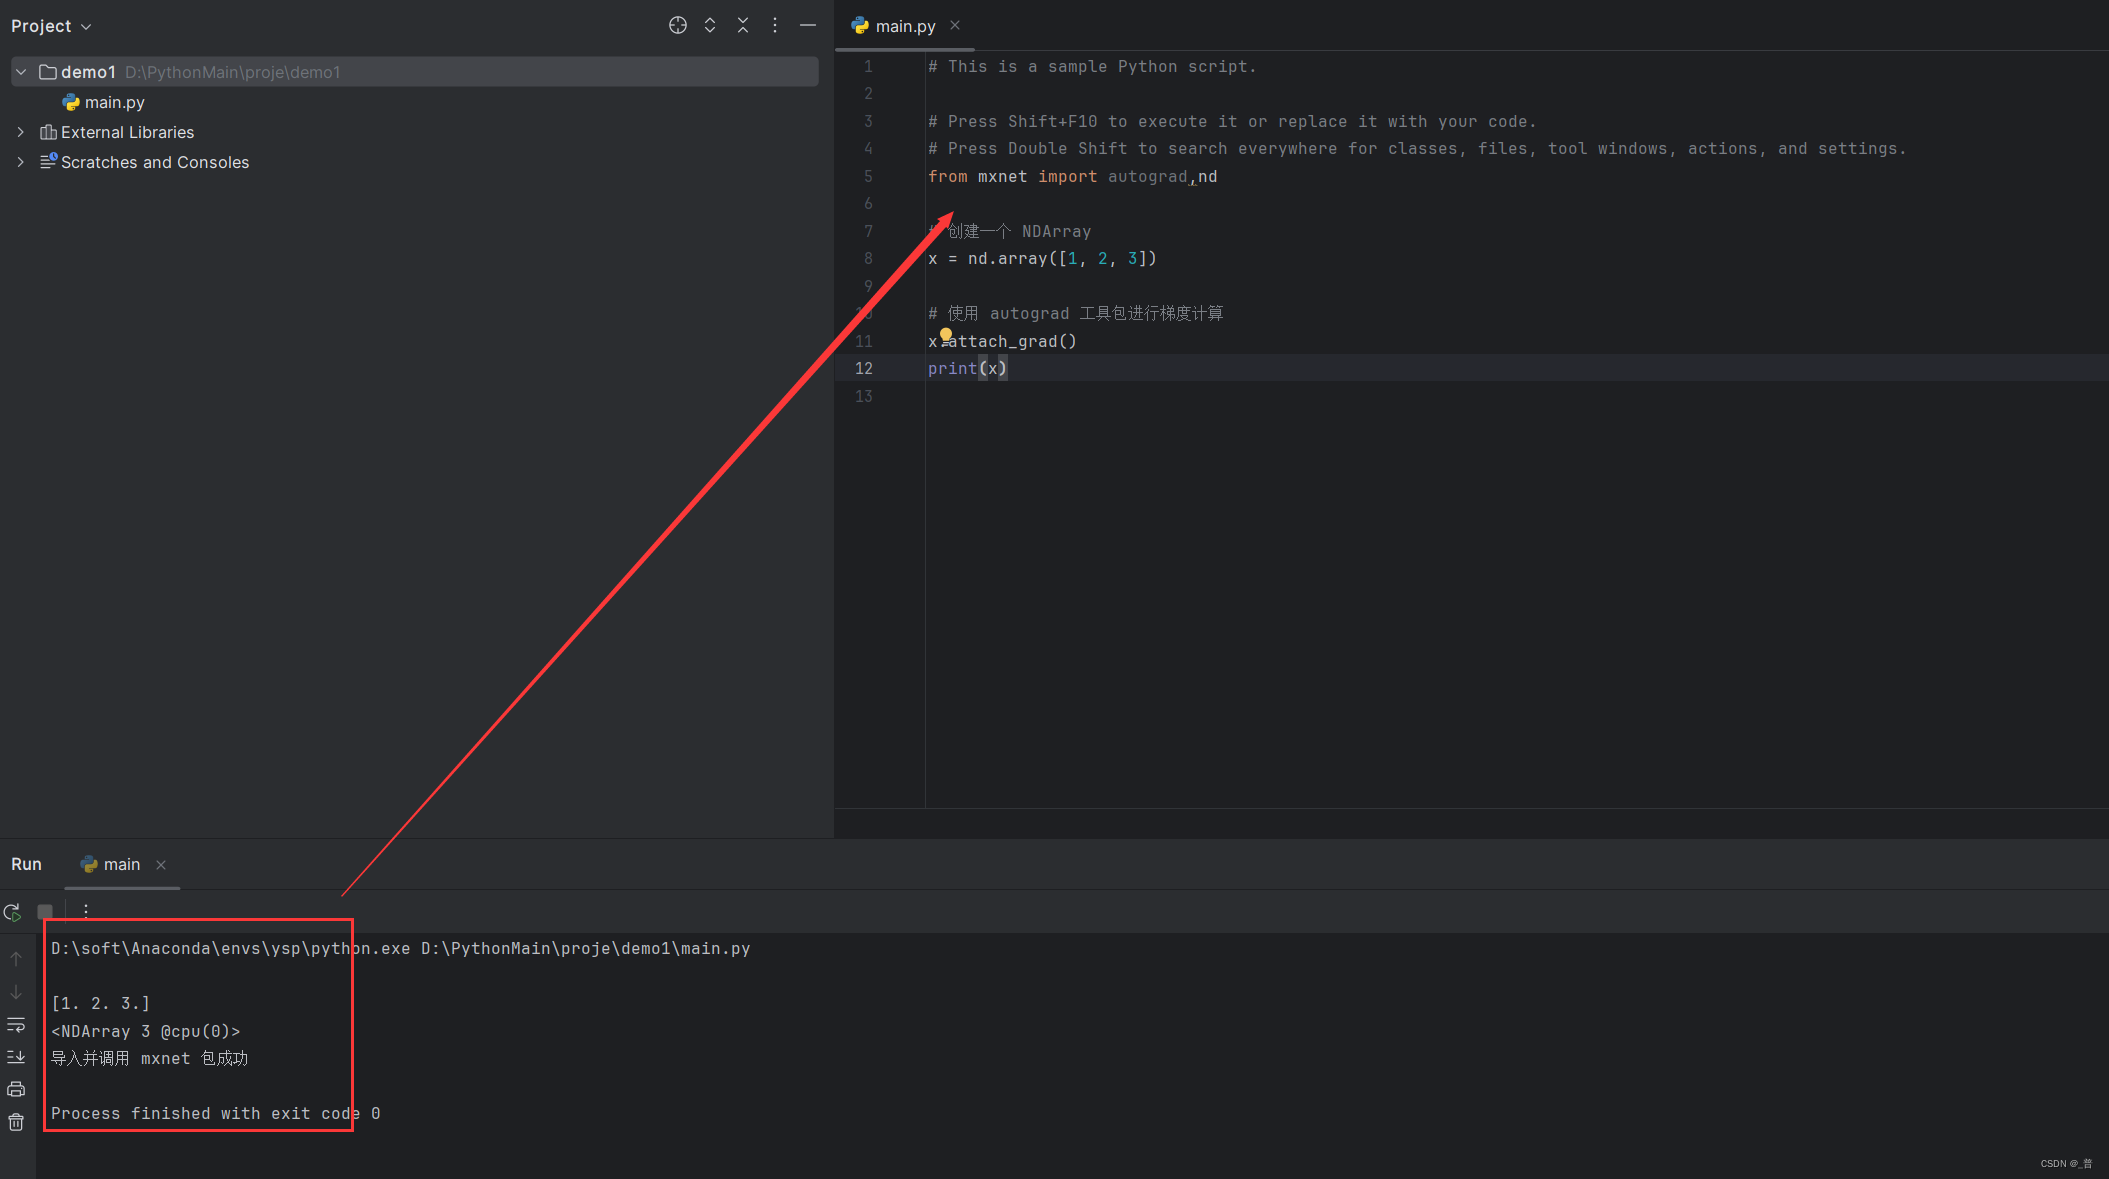2109x1179 pixels.
Task: Toggle scroll to end of output
Action: (x=16, y=1057)
